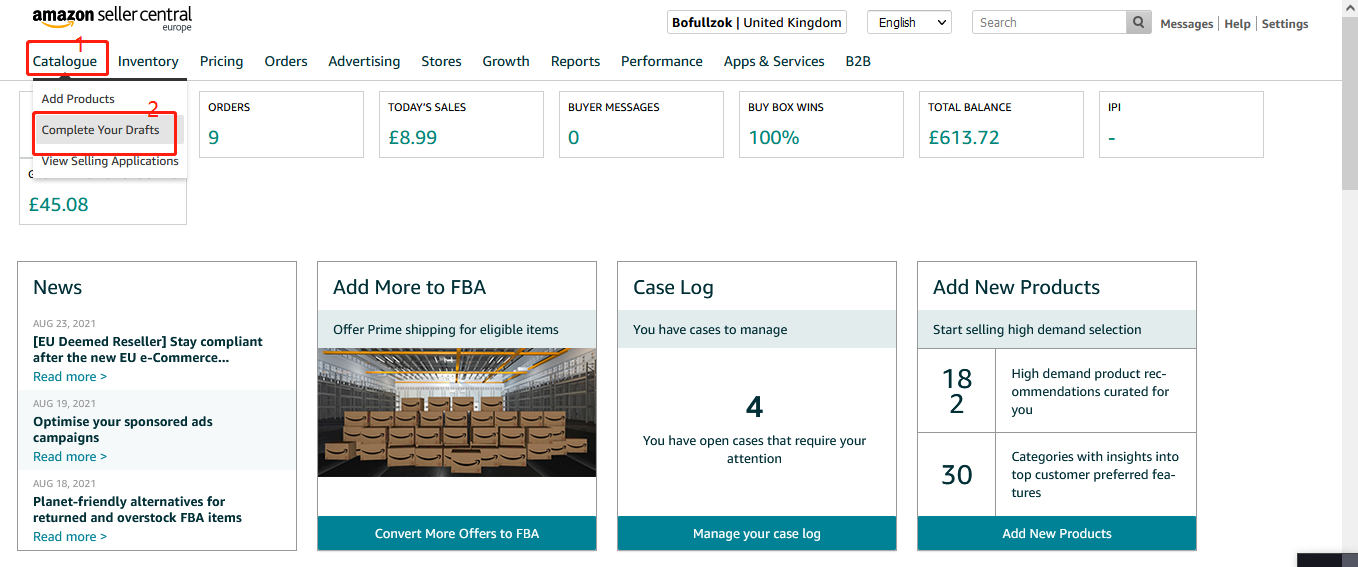1358x567 pixels.
Task: Click the 4 open cases count
Action: tap(755, 407)
